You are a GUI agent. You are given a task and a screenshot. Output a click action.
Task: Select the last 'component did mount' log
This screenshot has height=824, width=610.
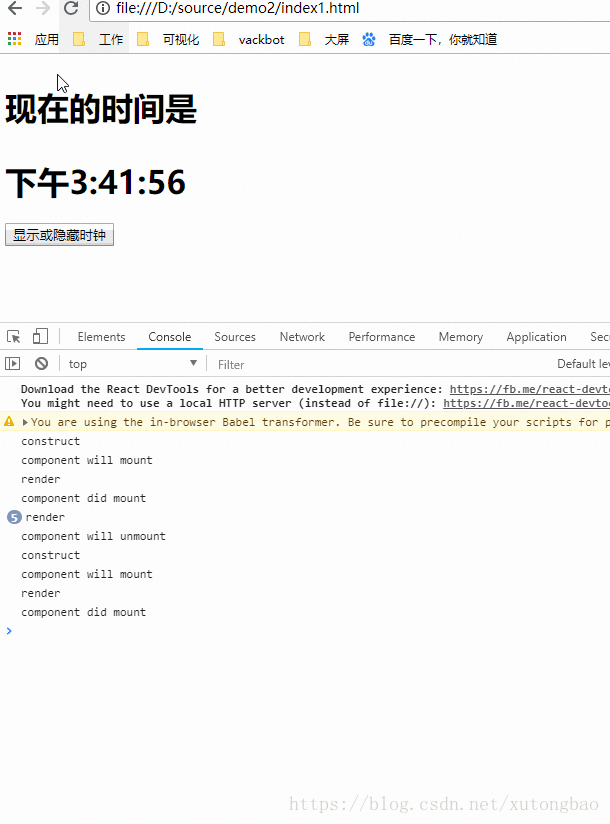[84, 612]
